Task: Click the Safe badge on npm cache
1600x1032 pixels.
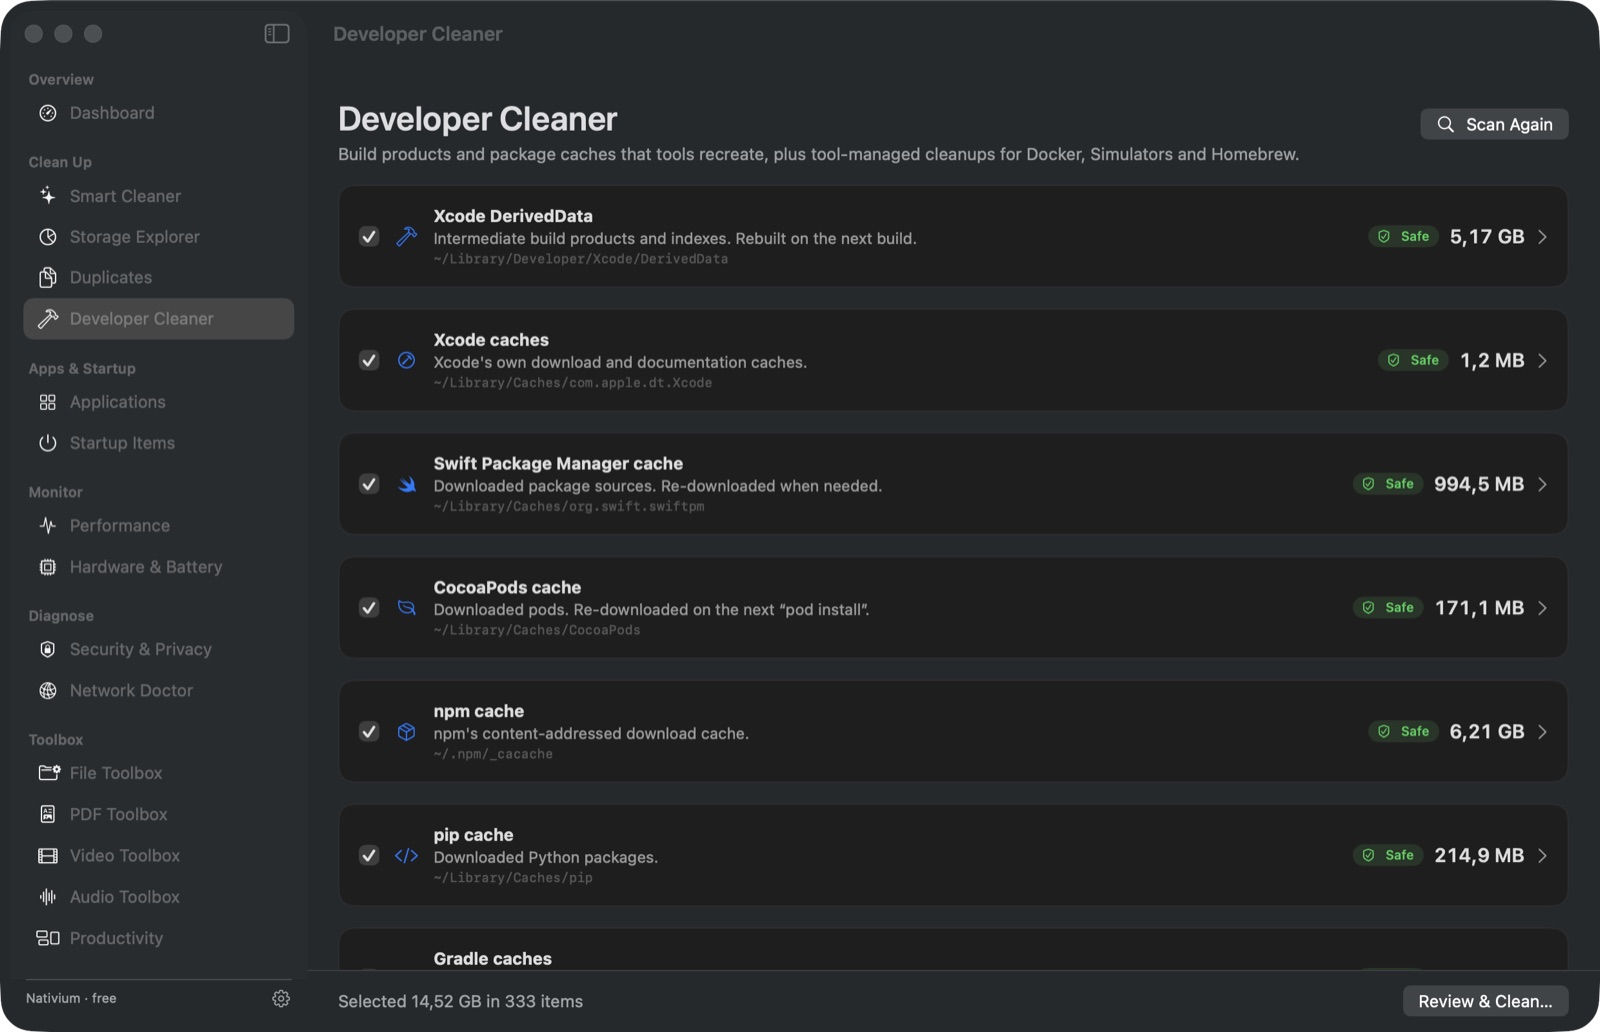Action: tap(1403, 732)
